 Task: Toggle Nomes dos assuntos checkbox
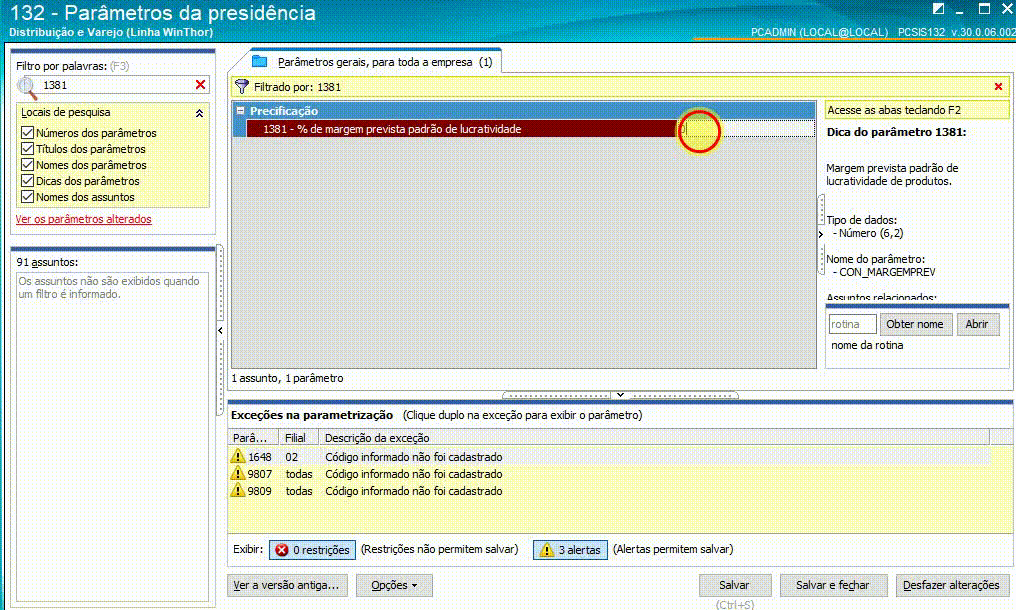click(x=27, y=197)
